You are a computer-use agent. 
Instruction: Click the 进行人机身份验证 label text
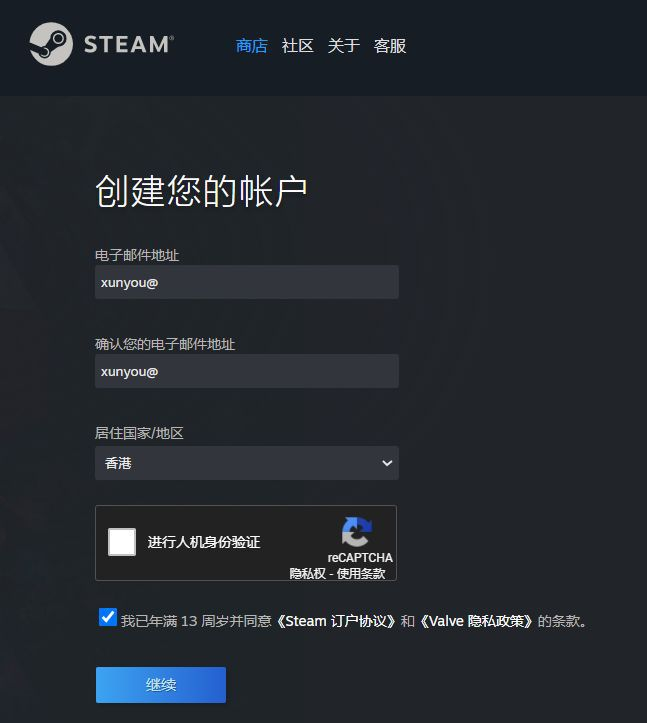tap(204, 542)
